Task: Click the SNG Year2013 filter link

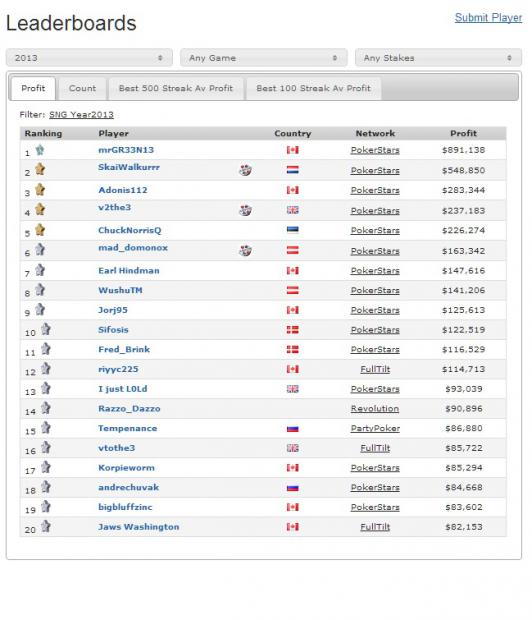Action: 81,115
